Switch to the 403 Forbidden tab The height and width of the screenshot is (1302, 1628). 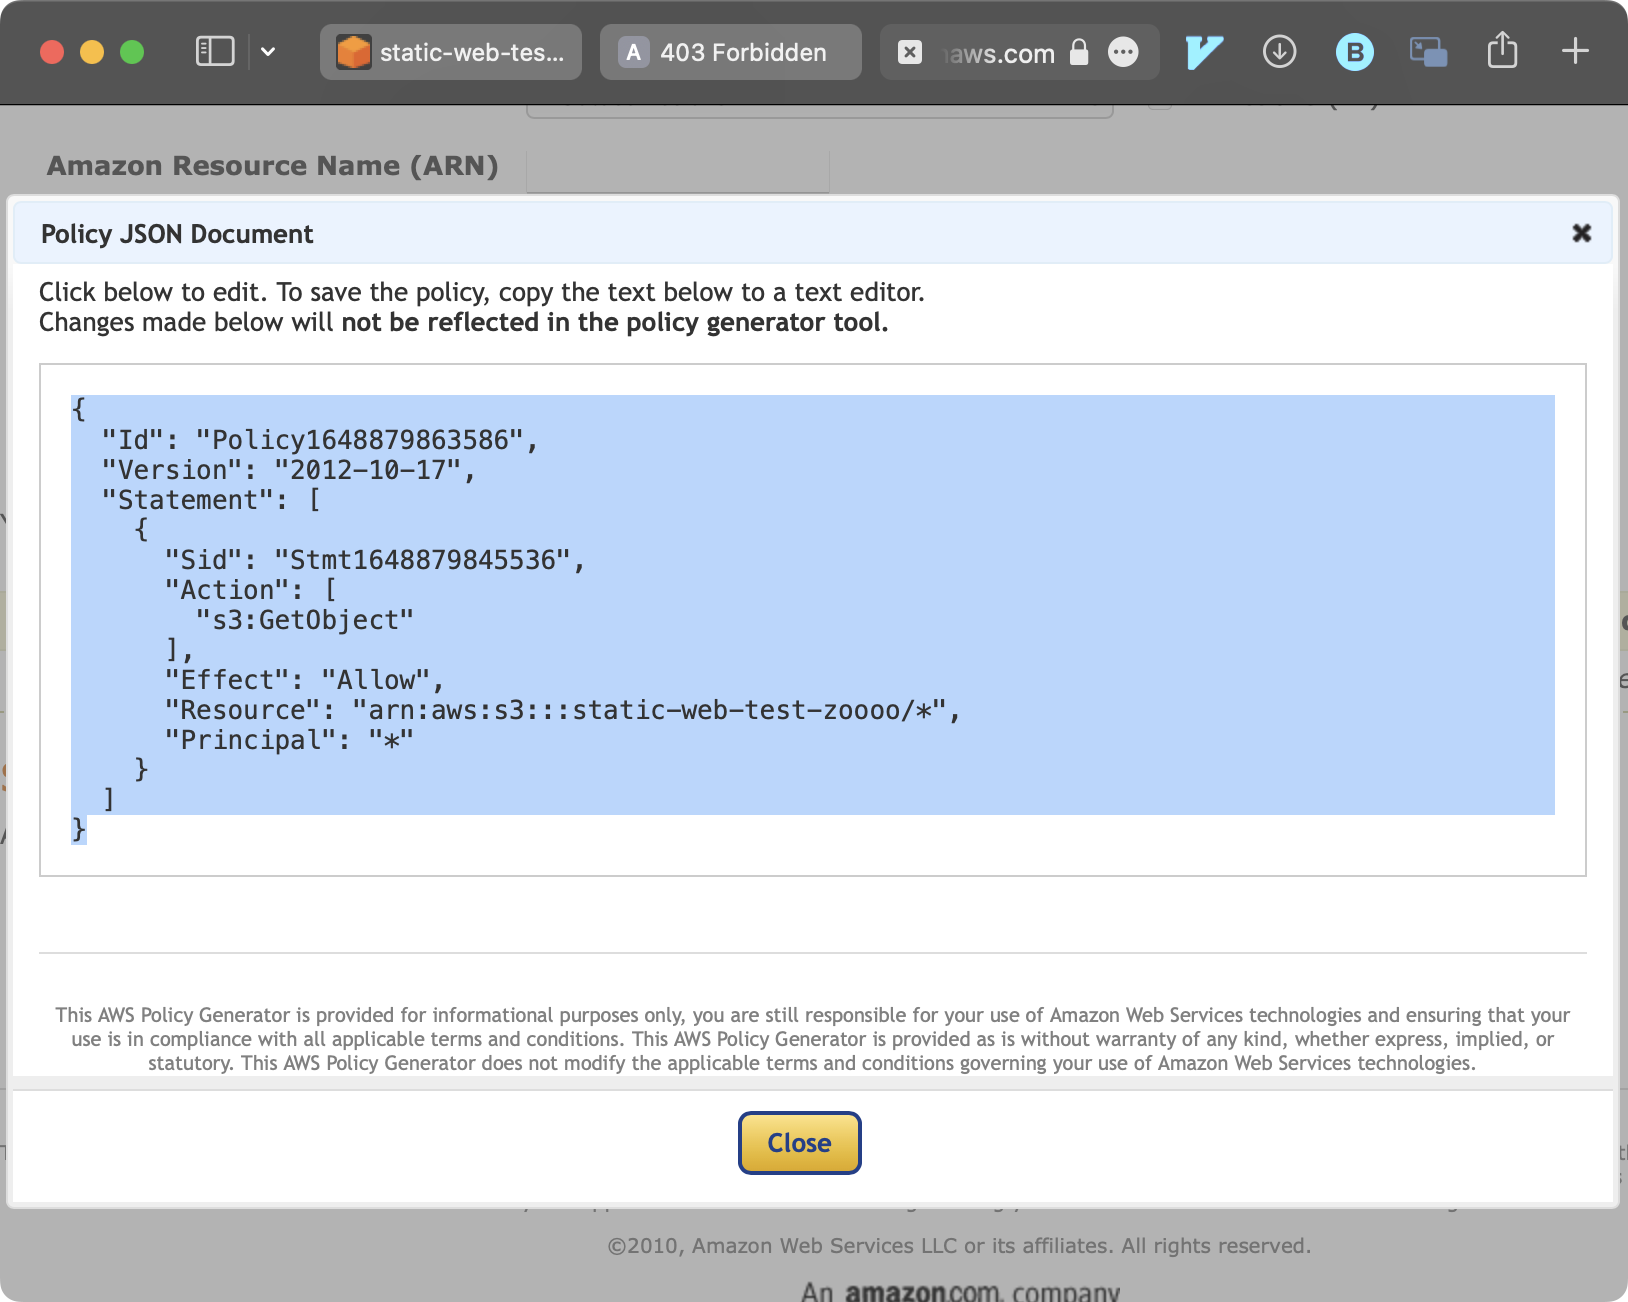731,52
